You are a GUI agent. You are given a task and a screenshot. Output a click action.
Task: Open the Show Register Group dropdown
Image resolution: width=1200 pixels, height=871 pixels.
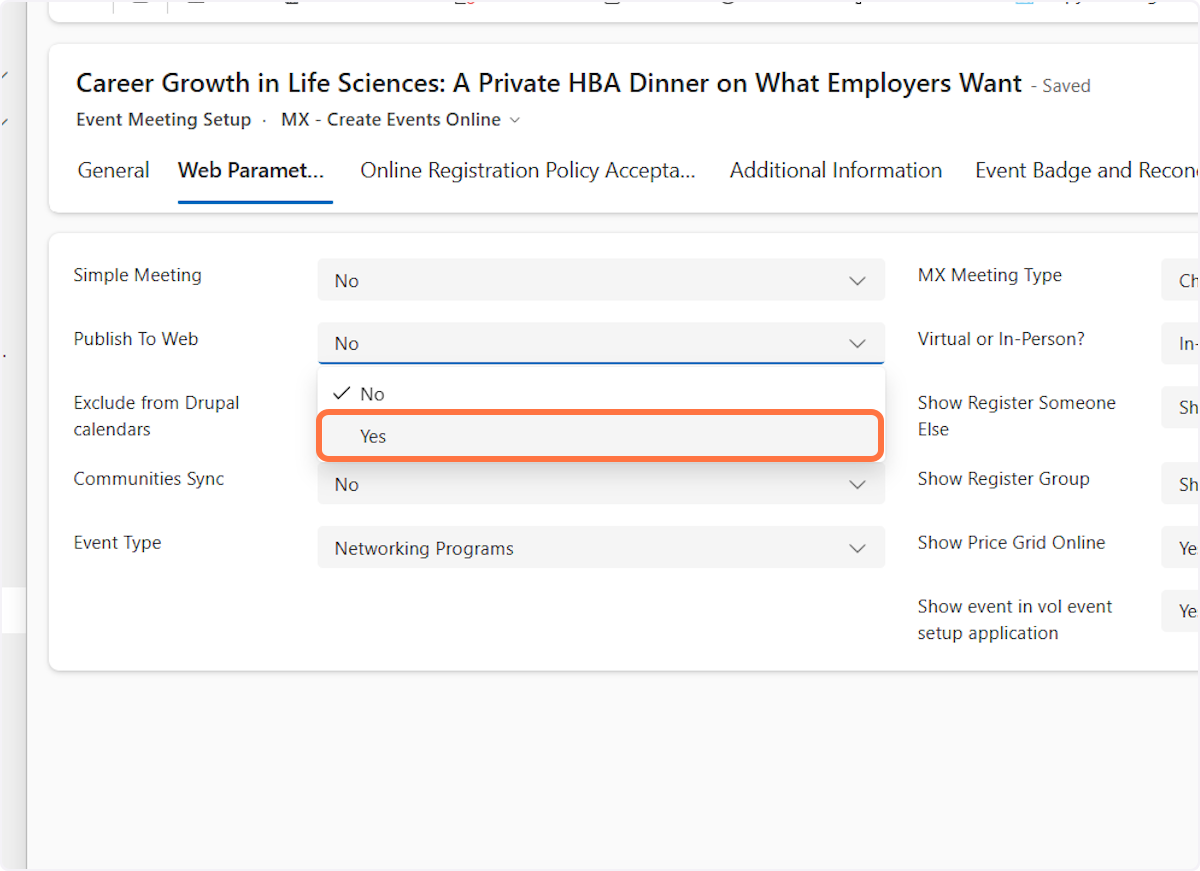pos(1181,484)
